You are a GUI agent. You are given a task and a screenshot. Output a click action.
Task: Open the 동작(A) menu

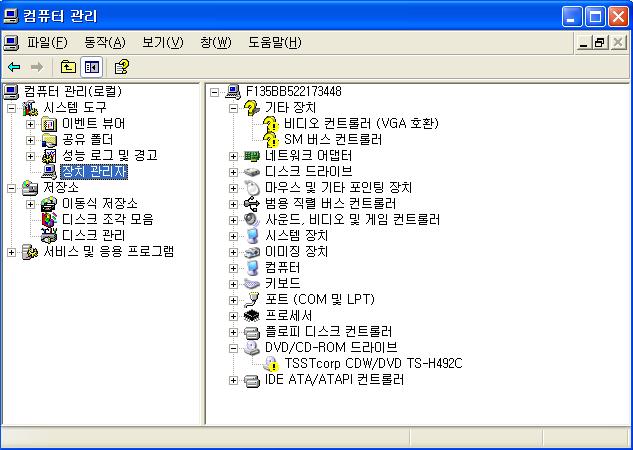[105, 42]
